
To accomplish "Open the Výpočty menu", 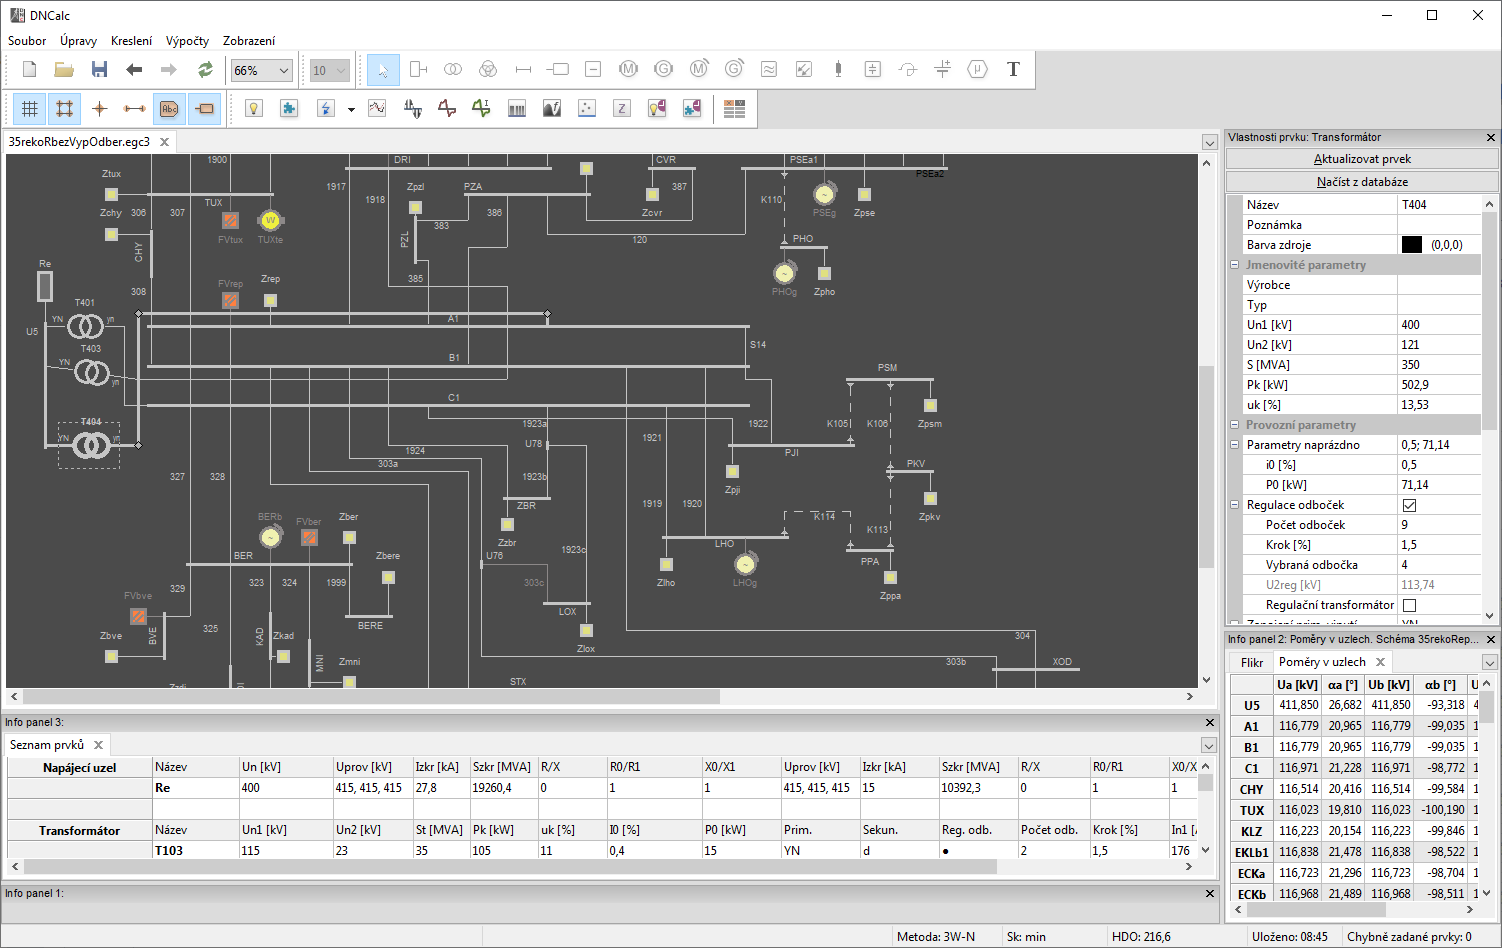I will click(x=187, y=41).
